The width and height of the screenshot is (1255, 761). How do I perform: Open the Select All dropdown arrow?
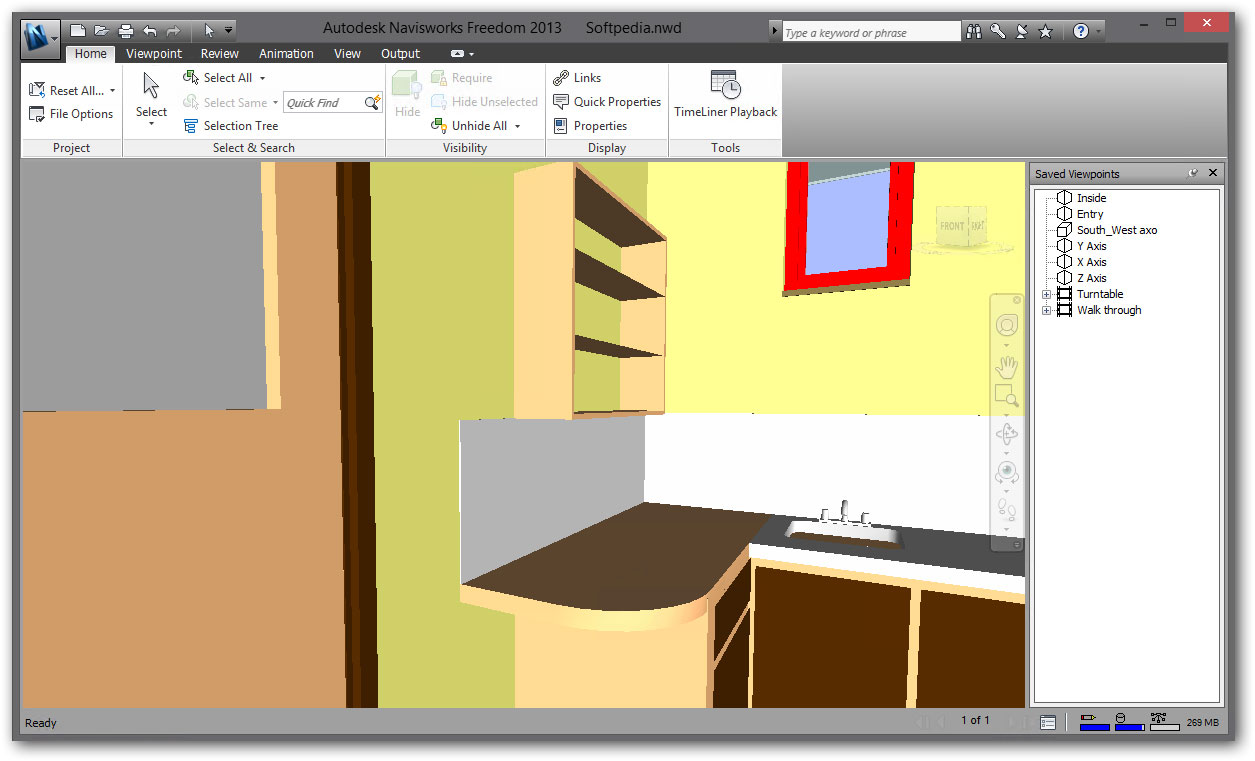[263, 78]
